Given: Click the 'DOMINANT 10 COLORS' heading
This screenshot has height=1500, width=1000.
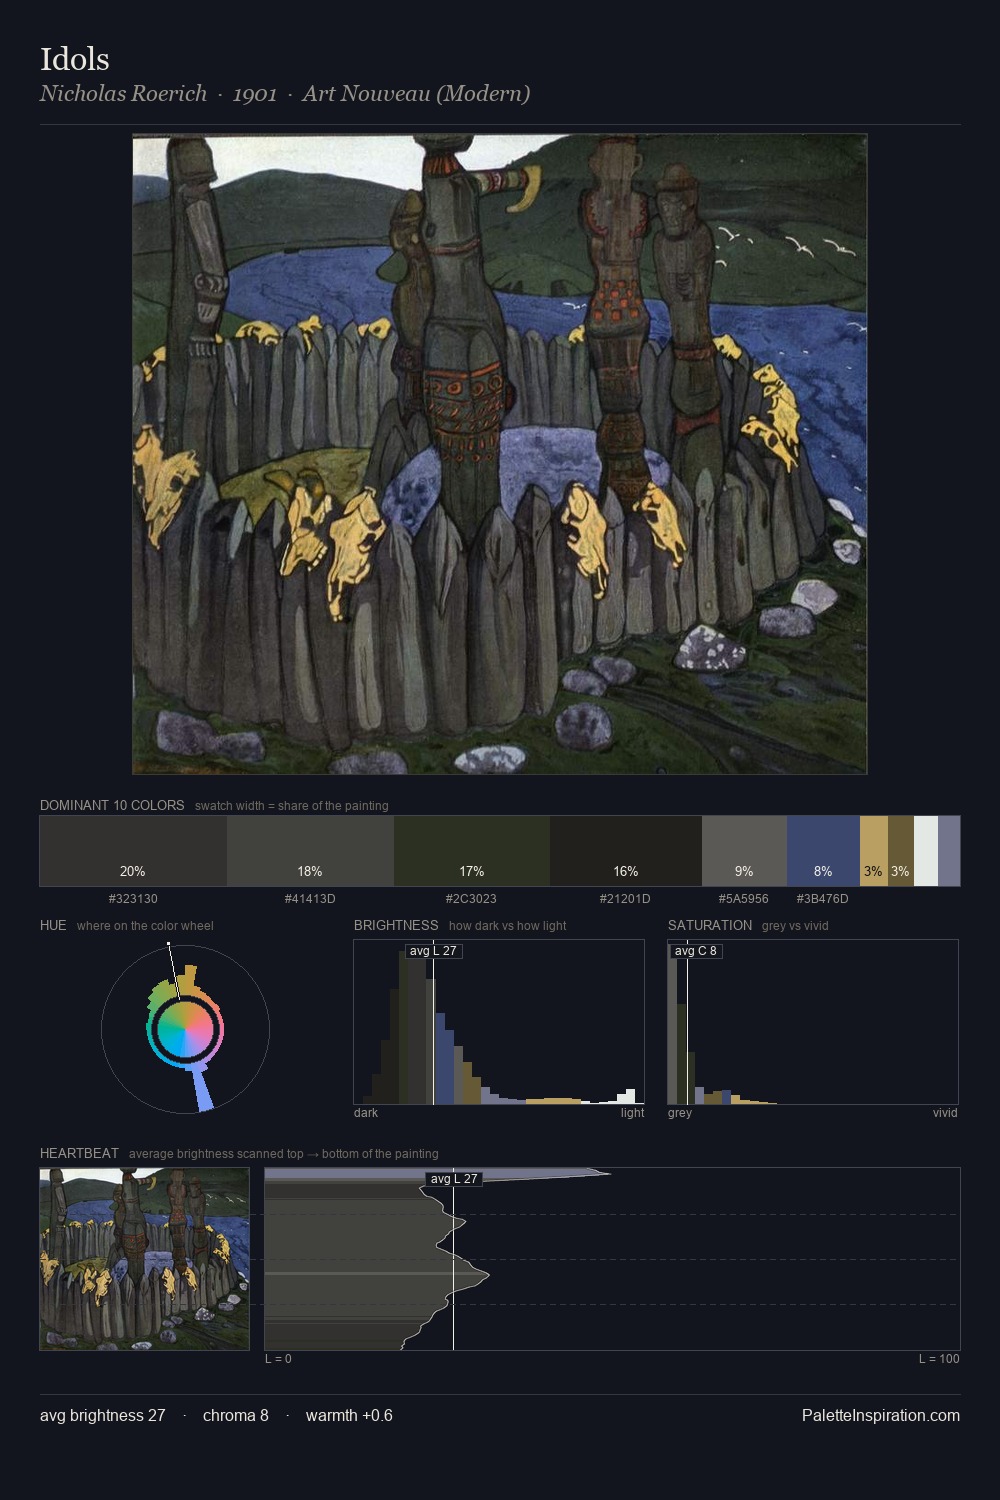Looking at the screenshot, I should [x=112, y=805].
